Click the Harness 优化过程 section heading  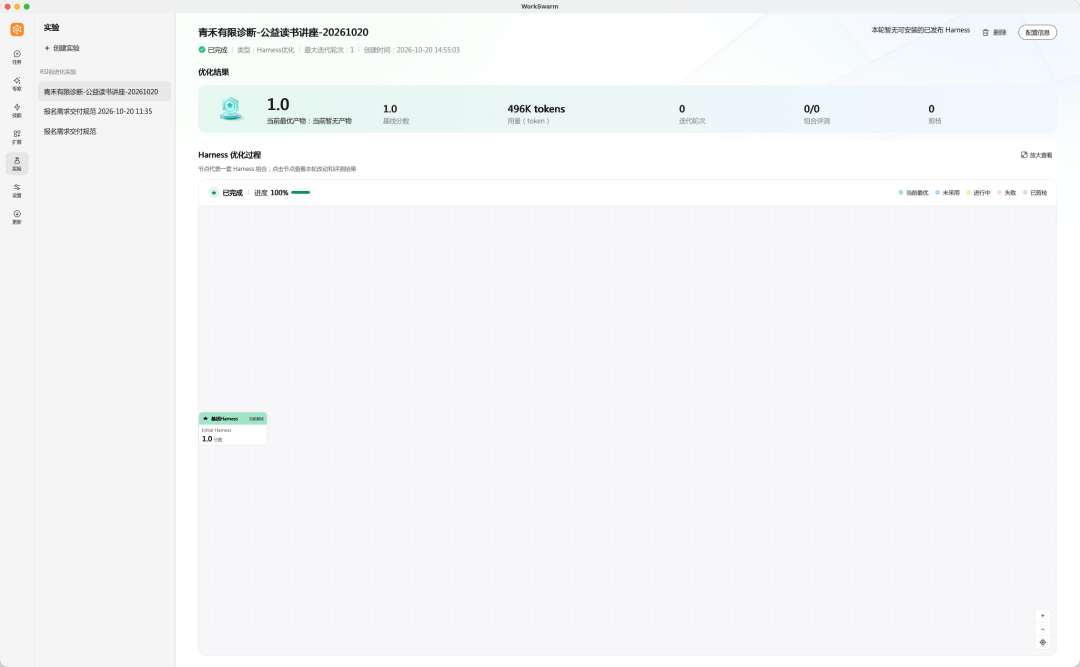pos(229,155)
